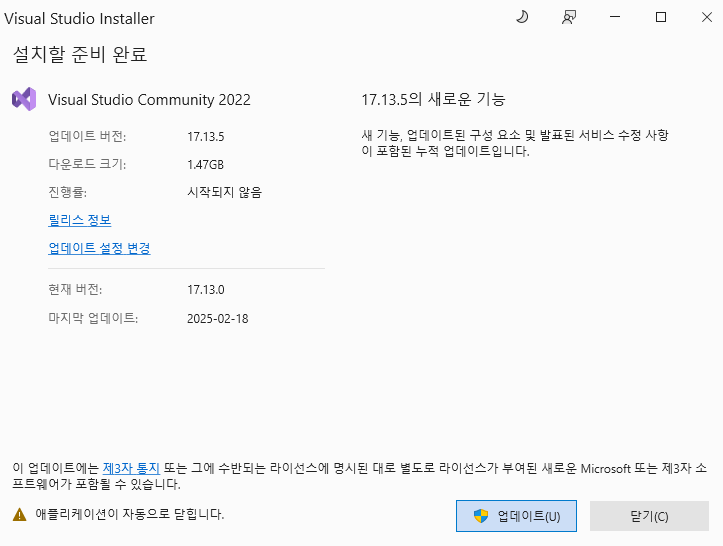Open the 업데이트 설정 변경 link

point(100,248)
